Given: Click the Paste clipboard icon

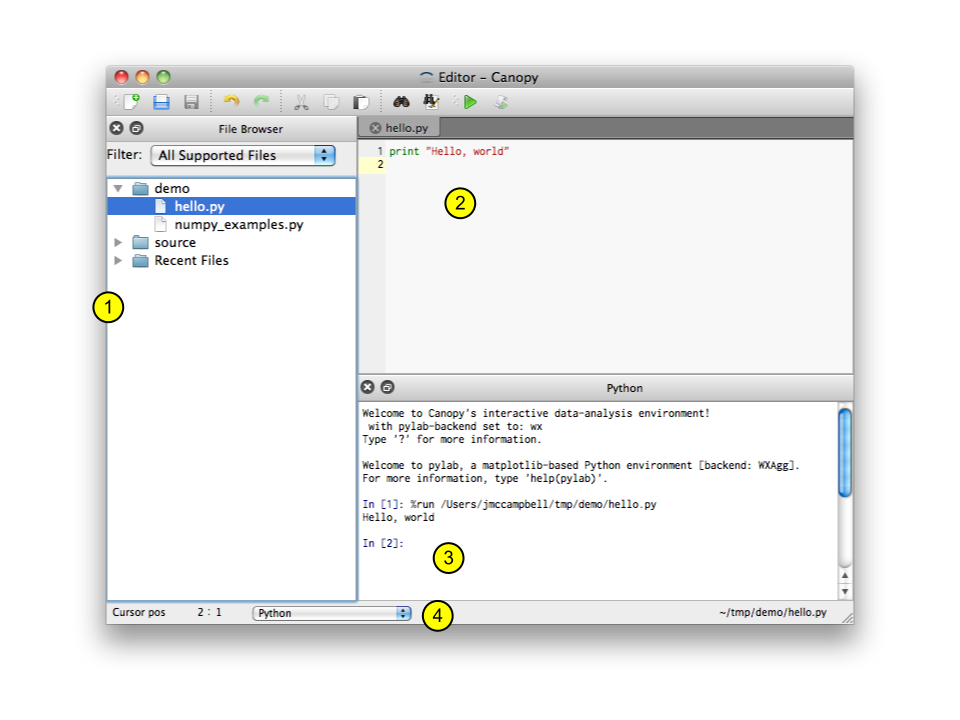Looking at the screenshot, I should click(361, 102).
